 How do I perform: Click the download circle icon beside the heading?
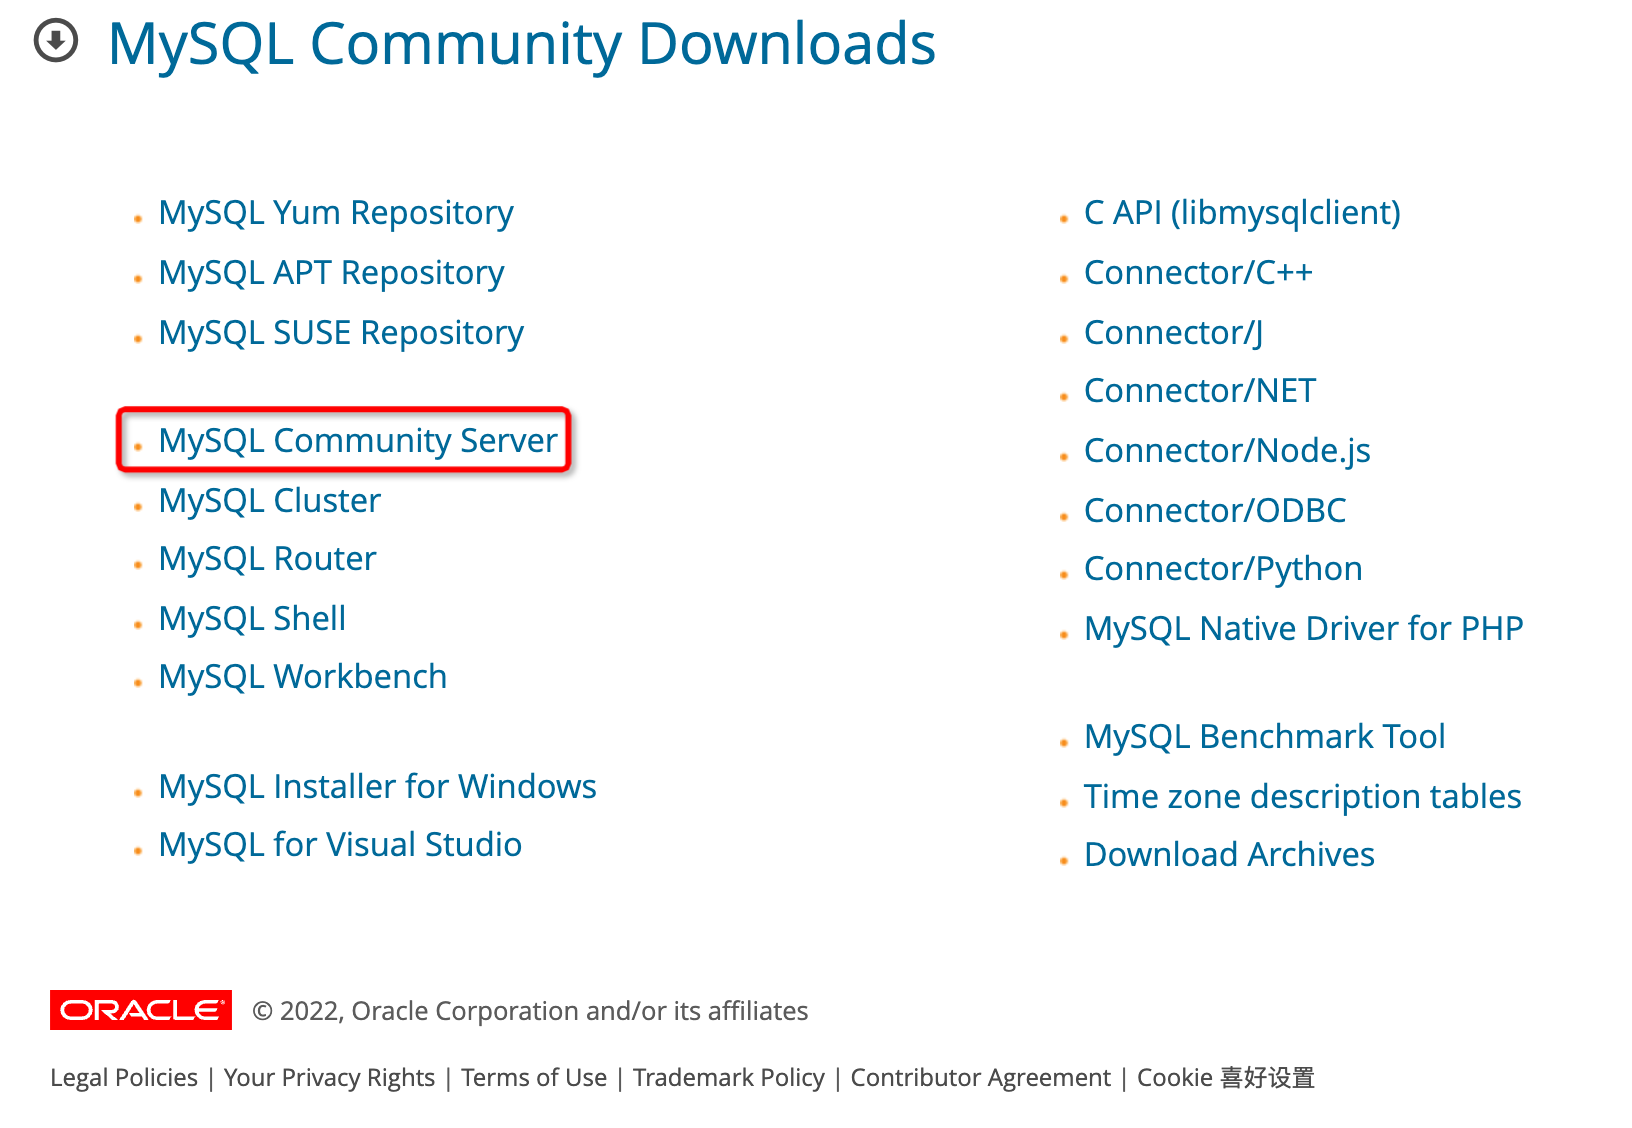(x=56, y=42)
